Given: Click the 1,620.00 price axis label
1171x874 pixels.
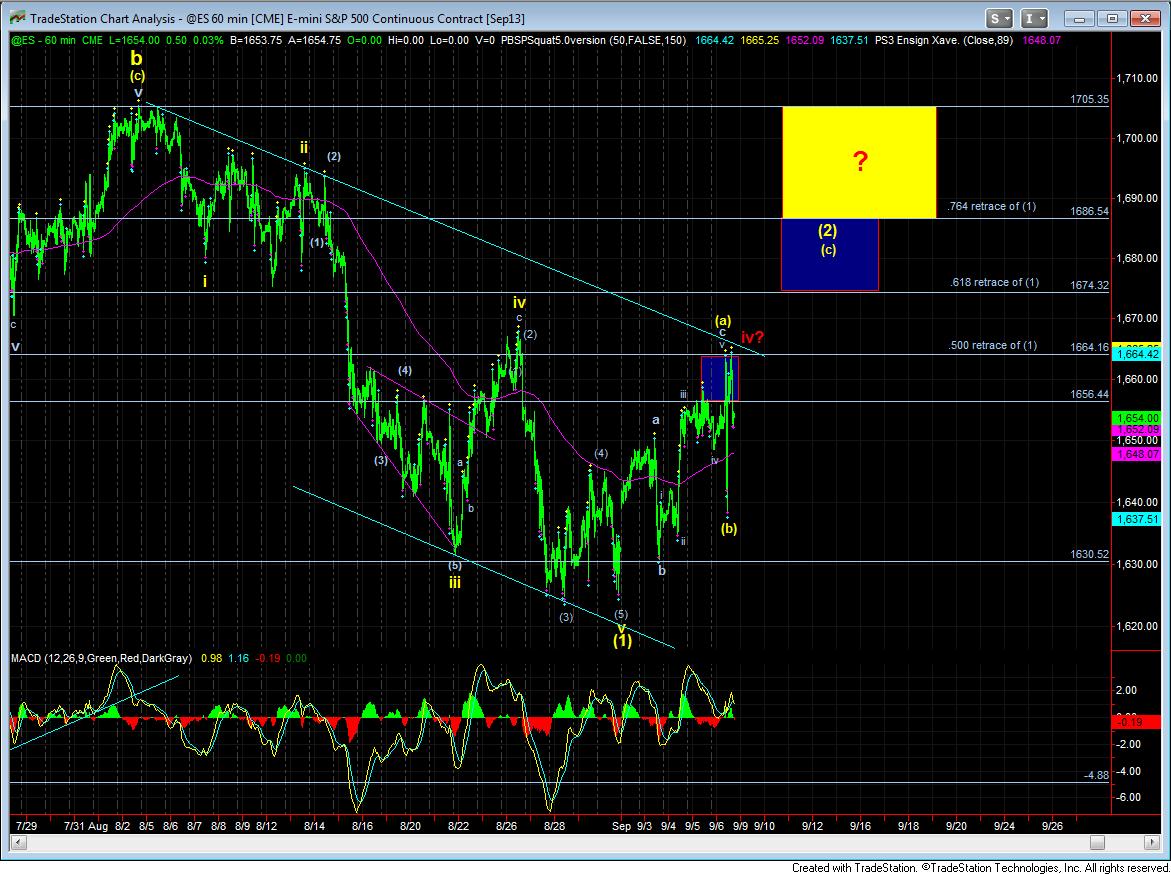Looking at the screenshot, I should pyautogui.click(x=1137, y=626).
